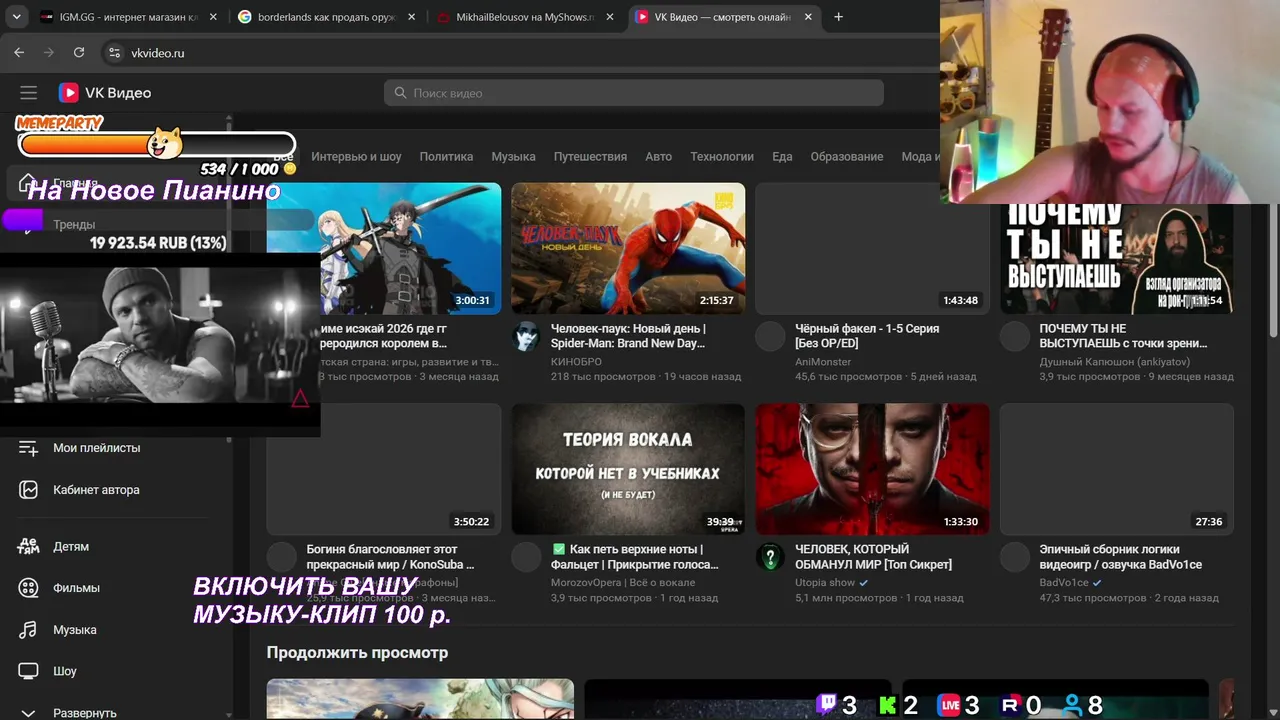Click the 218 тыс просмотров view count
The image size is (1280, 720).
point(603,377)
